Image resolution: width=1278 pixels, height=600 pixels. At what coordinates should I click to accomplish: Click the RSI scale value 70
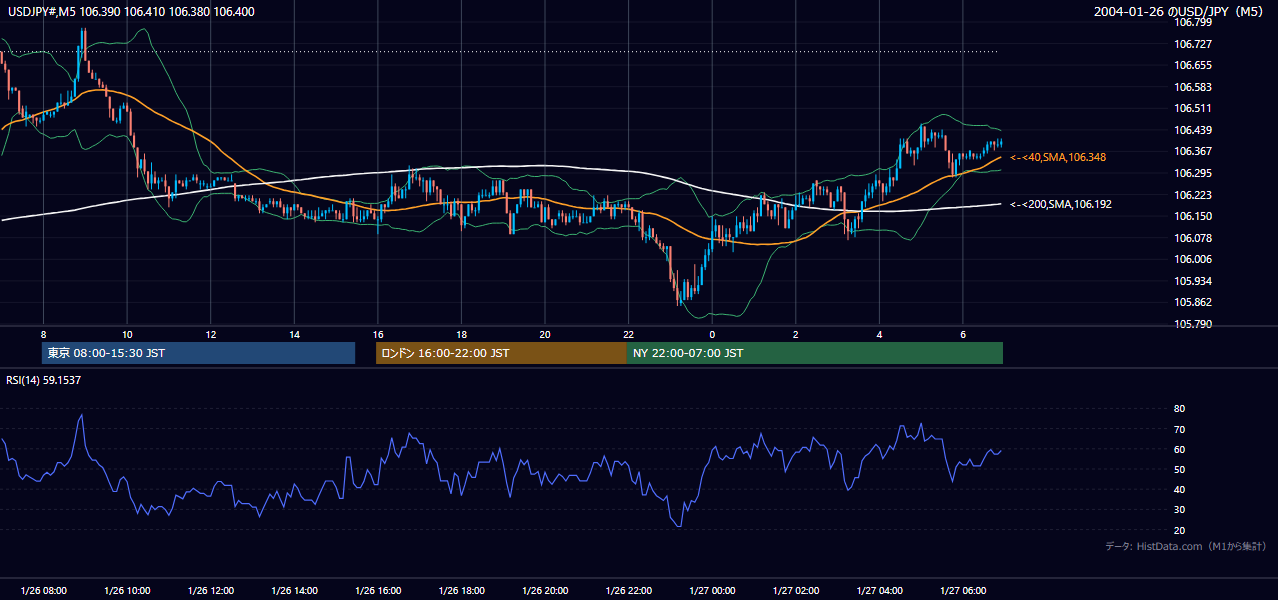pos(1179,429)
